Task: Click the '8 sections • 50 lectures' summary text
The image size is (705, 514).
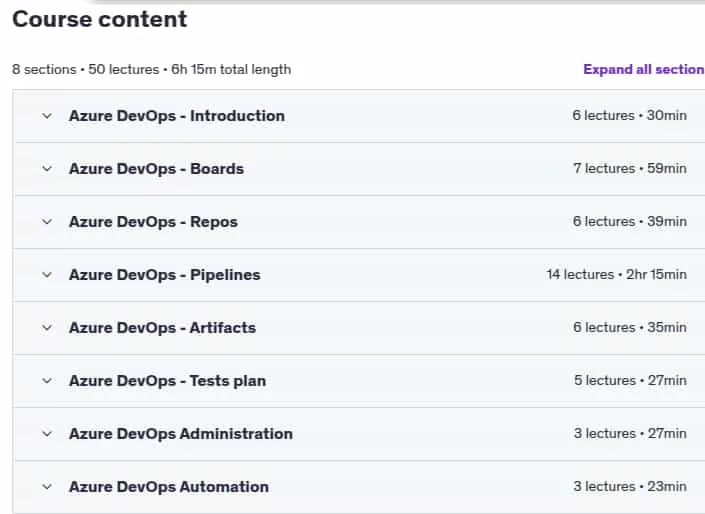Action: pyautogui.click(x=85, y=70)
